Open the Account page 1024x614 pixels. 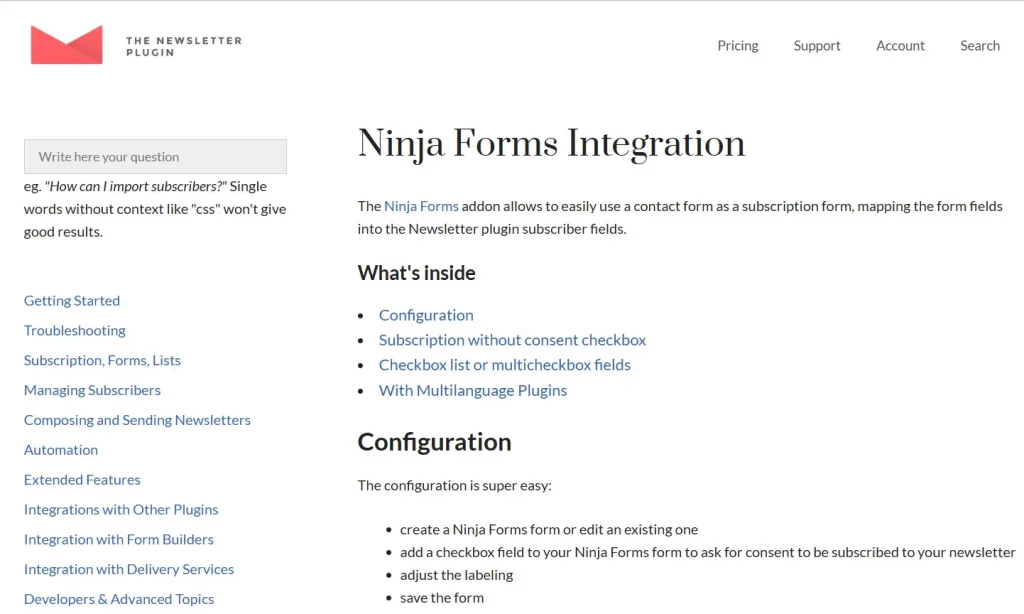900,46
